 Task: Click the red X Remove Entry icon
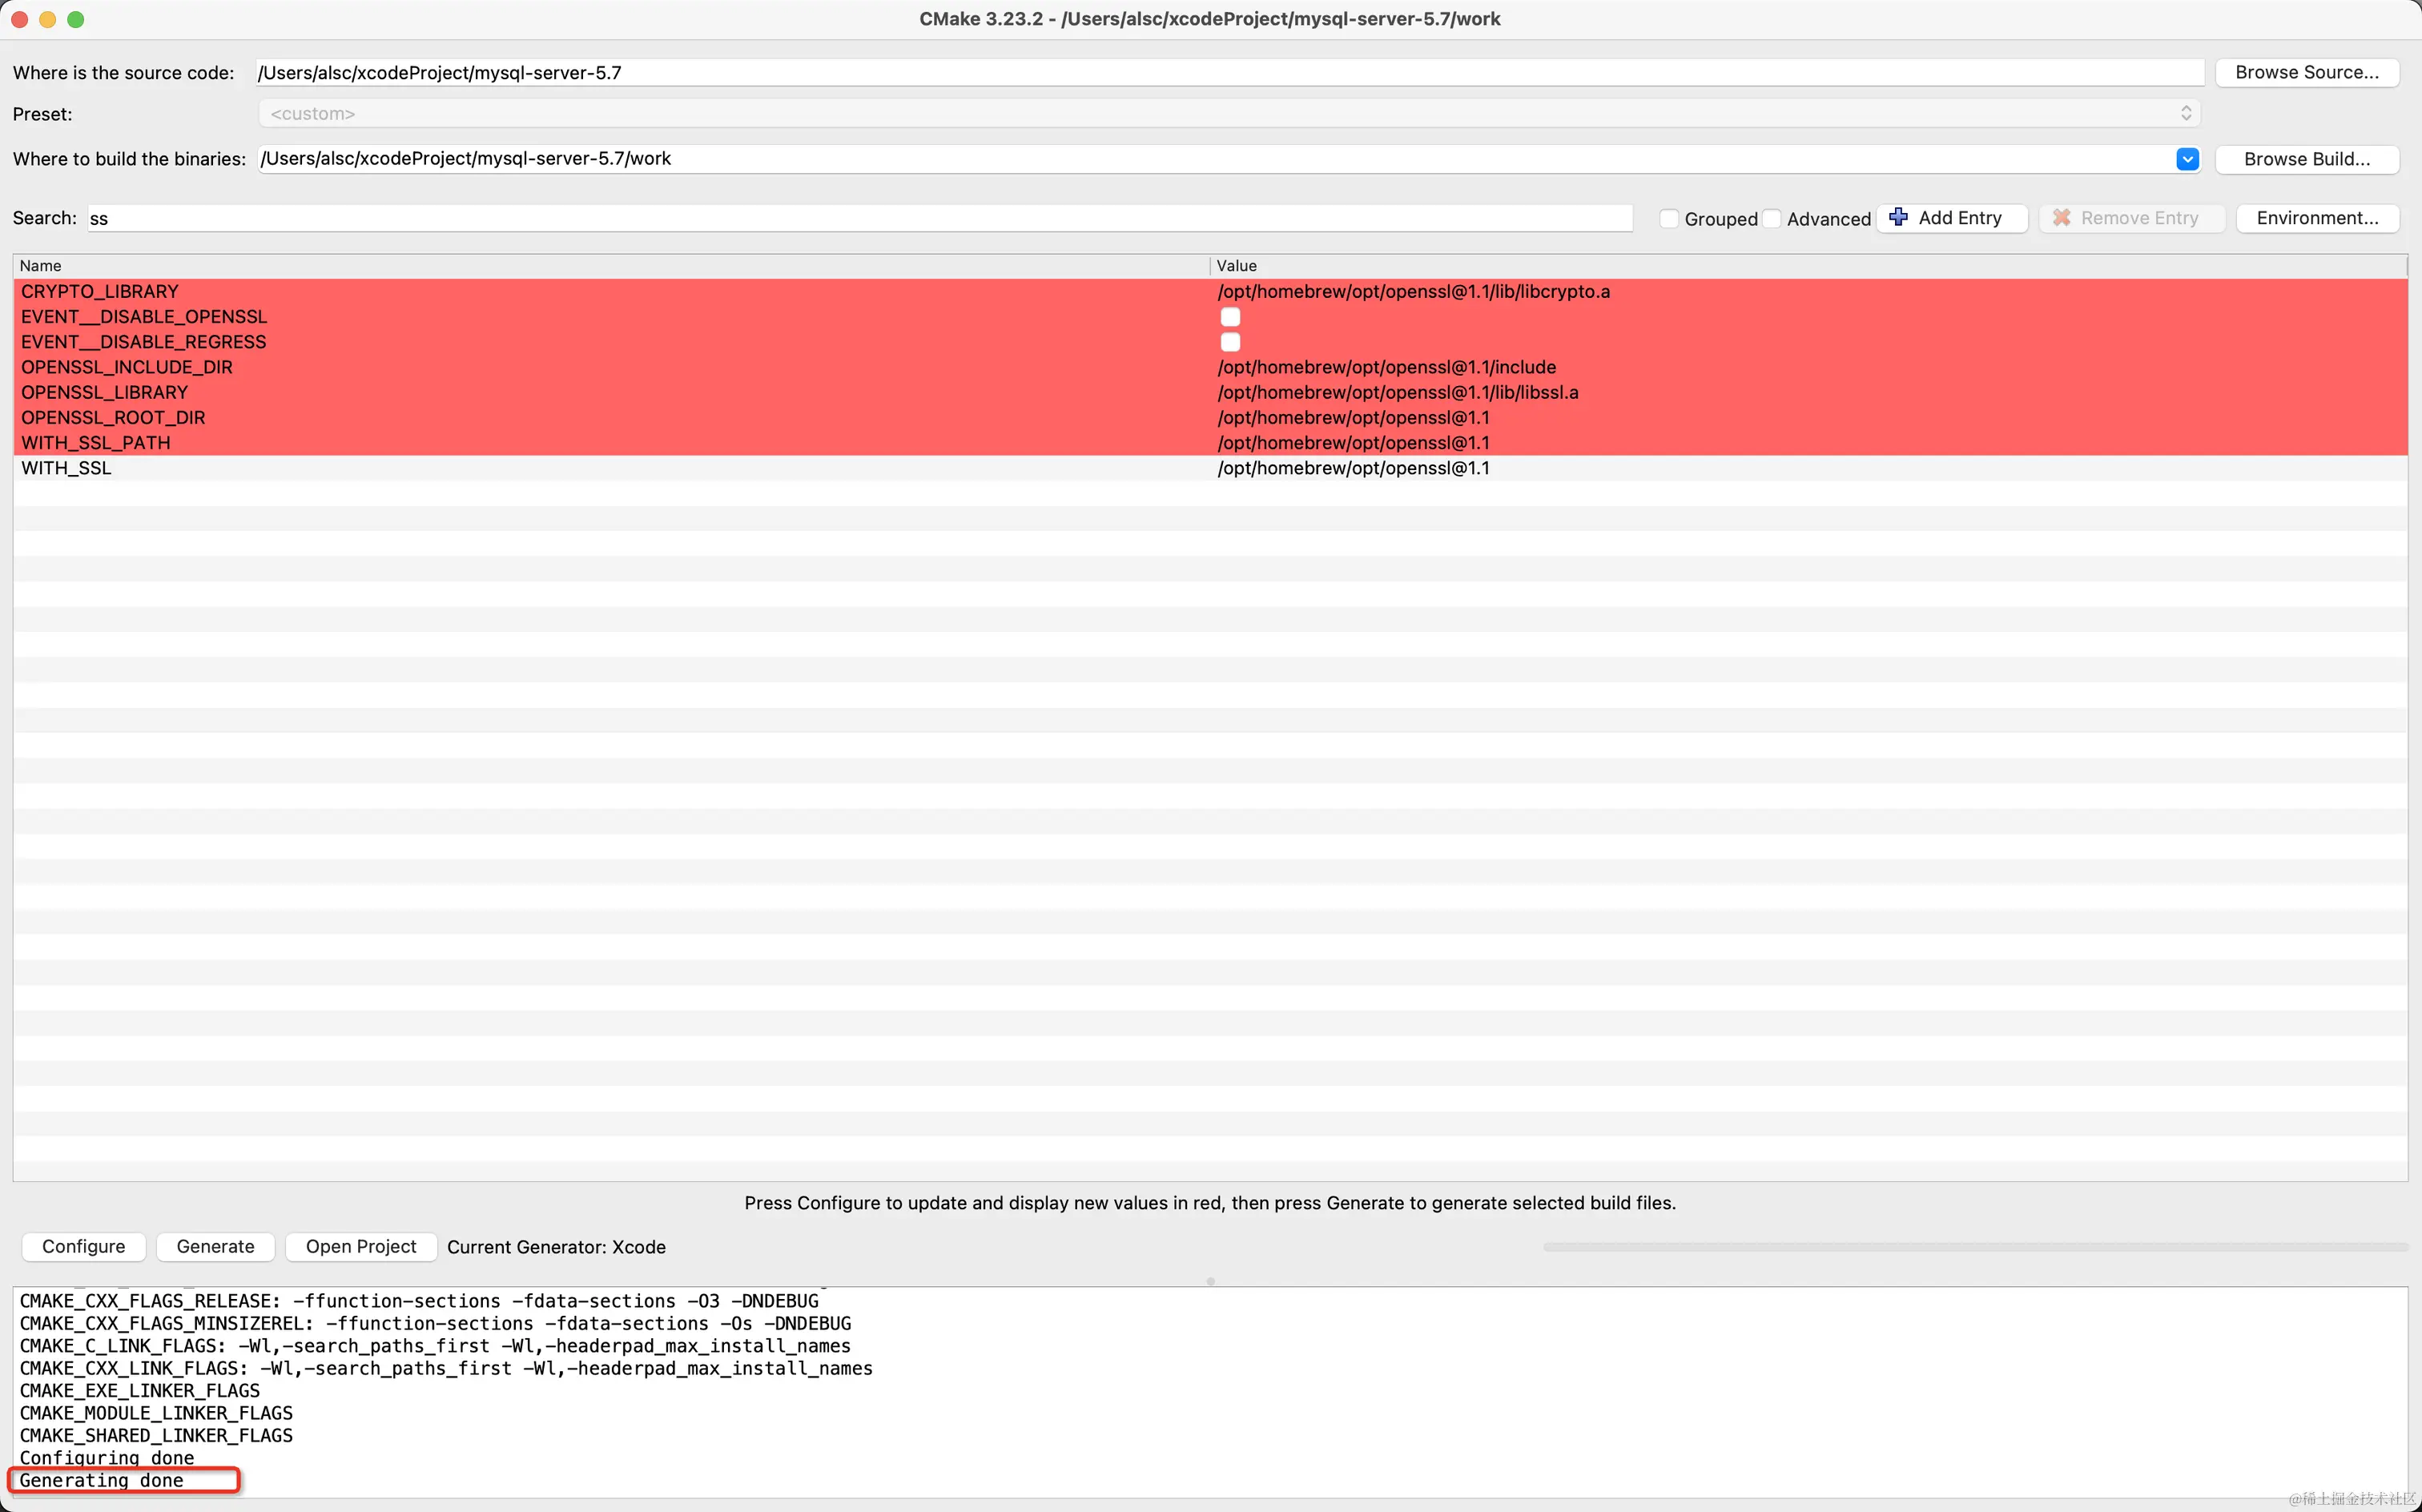coord(2061,217)
